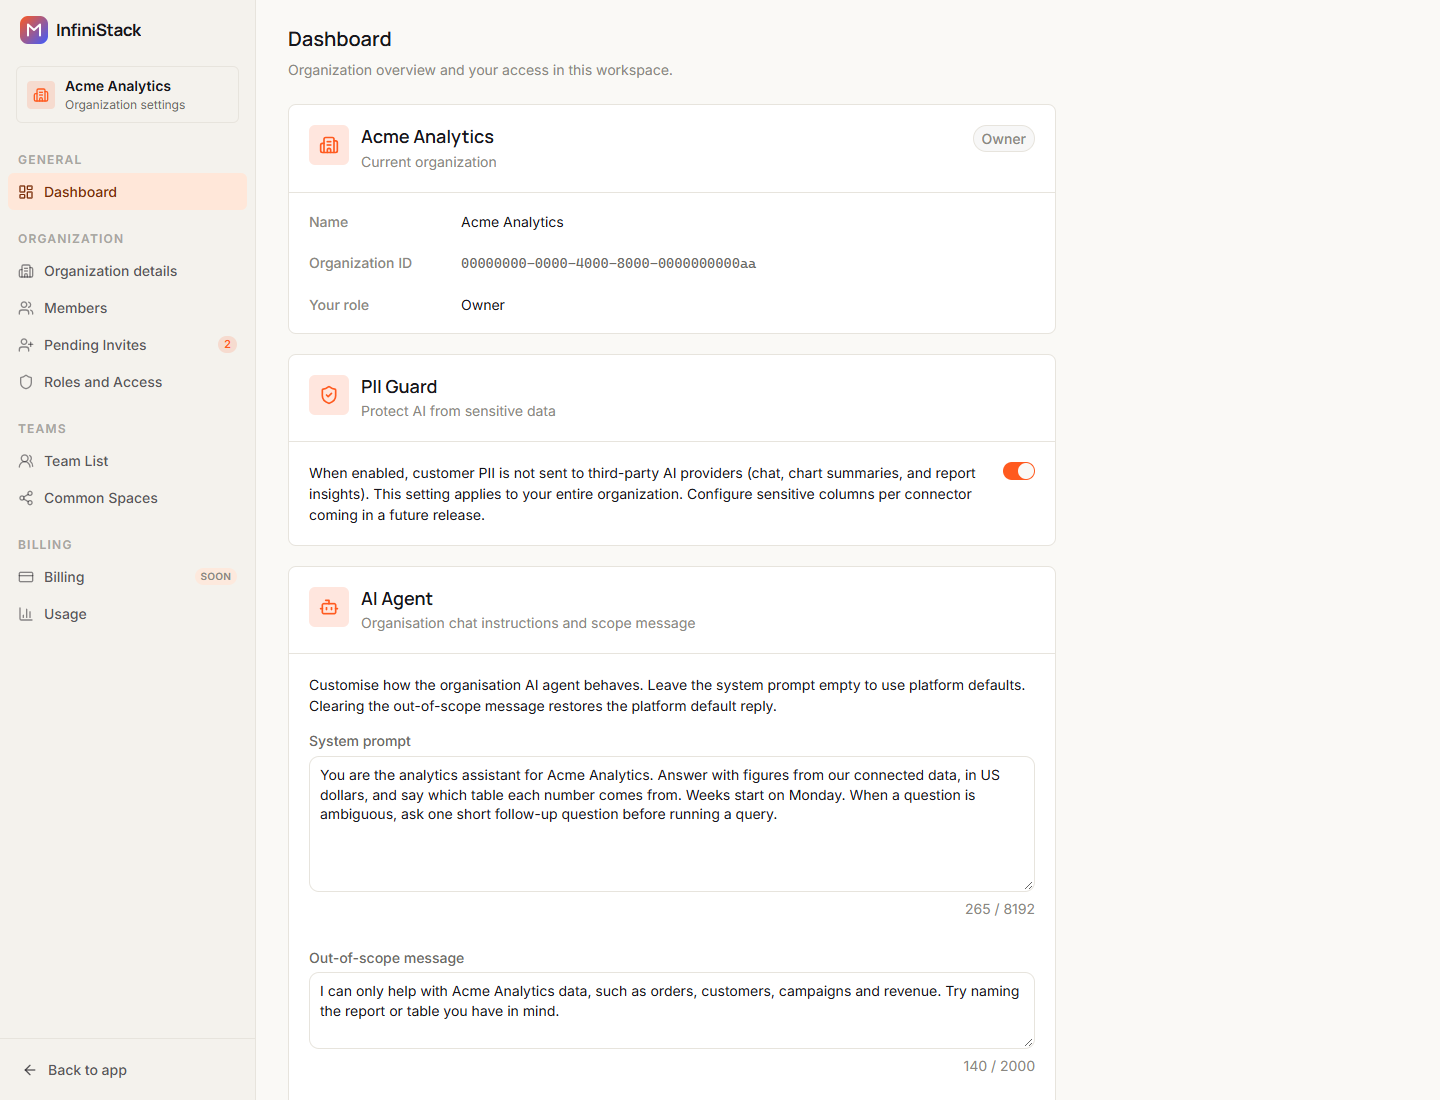
Task: Open Roles and Access settings
Action: pos(127,382)
